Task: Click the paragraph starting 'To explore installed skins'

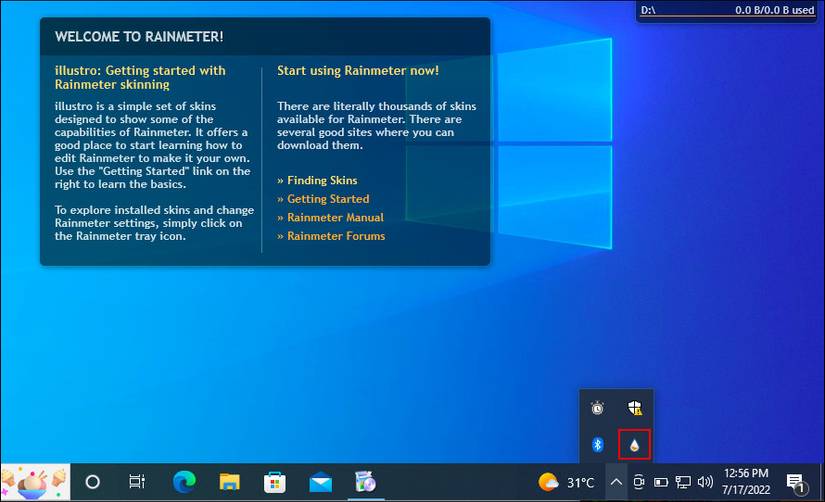Action: click(x=154, y=223)
